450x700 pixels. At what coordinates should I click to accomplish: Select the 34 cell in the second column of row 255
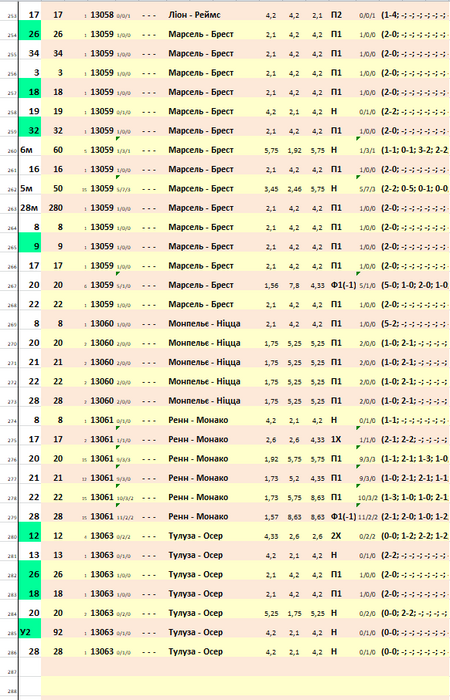[58, 53]
